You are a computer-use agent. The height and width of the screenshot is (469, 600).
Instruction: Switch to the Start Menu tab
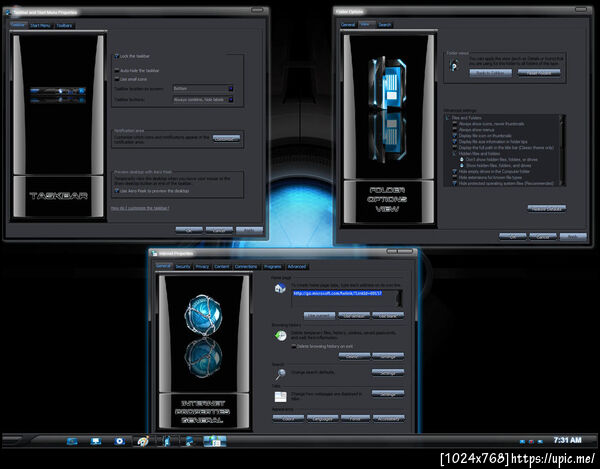[40, 26]
